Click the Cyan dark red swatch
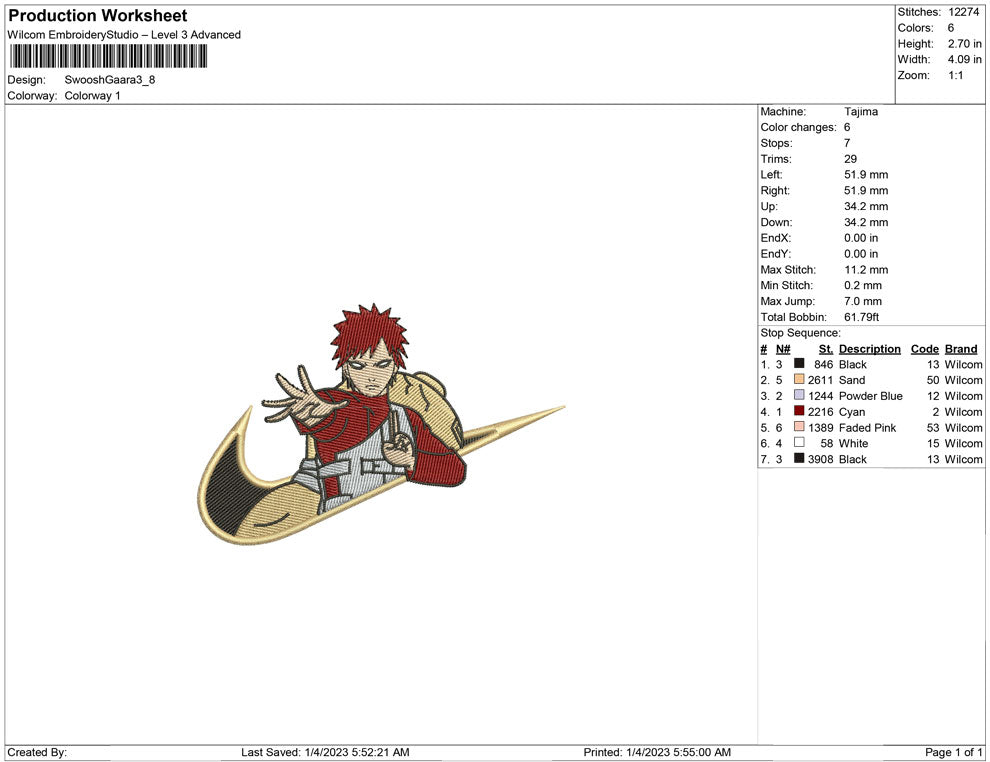 (799, 411)
